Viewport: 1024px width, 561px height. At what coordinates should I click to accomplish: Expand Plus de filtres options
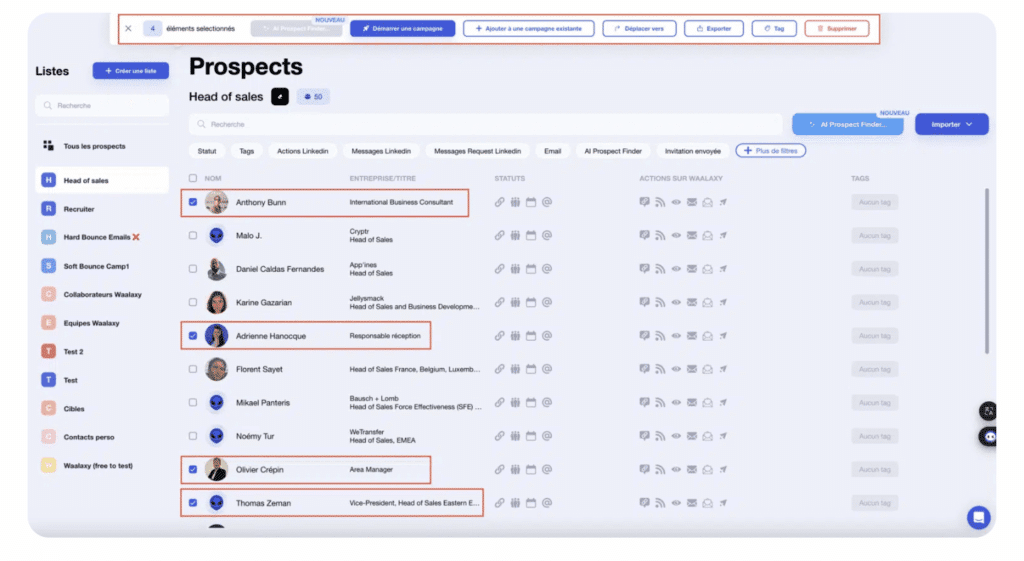770,151
